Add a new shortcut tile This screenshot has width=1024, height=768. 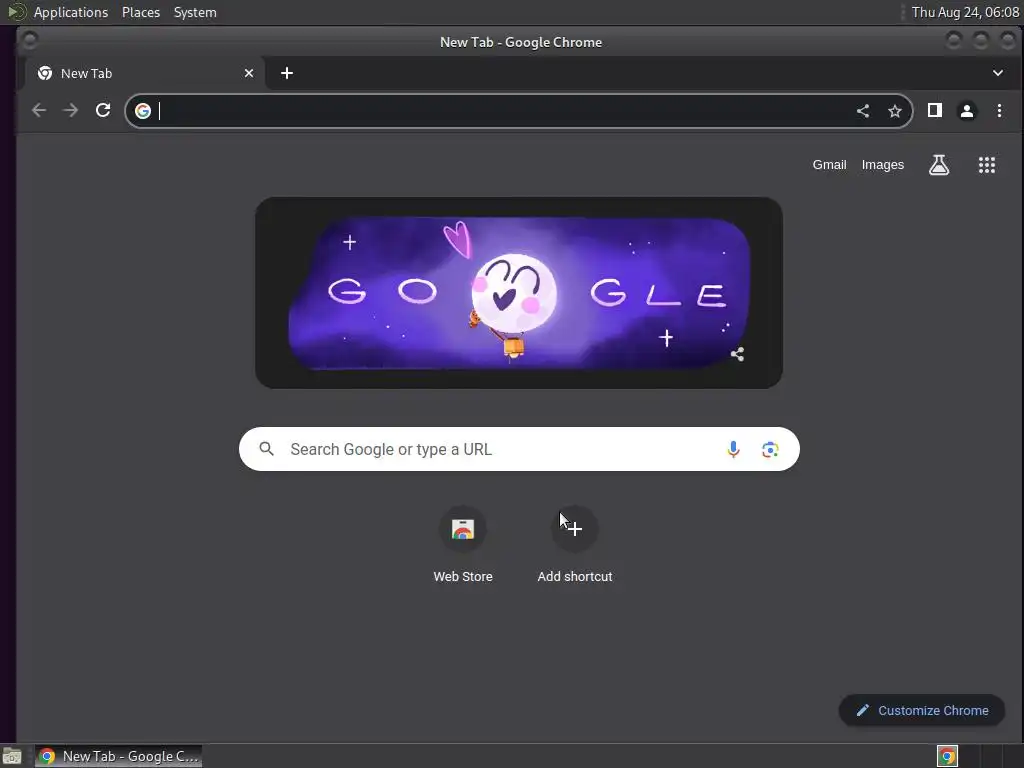coord(575,529)
